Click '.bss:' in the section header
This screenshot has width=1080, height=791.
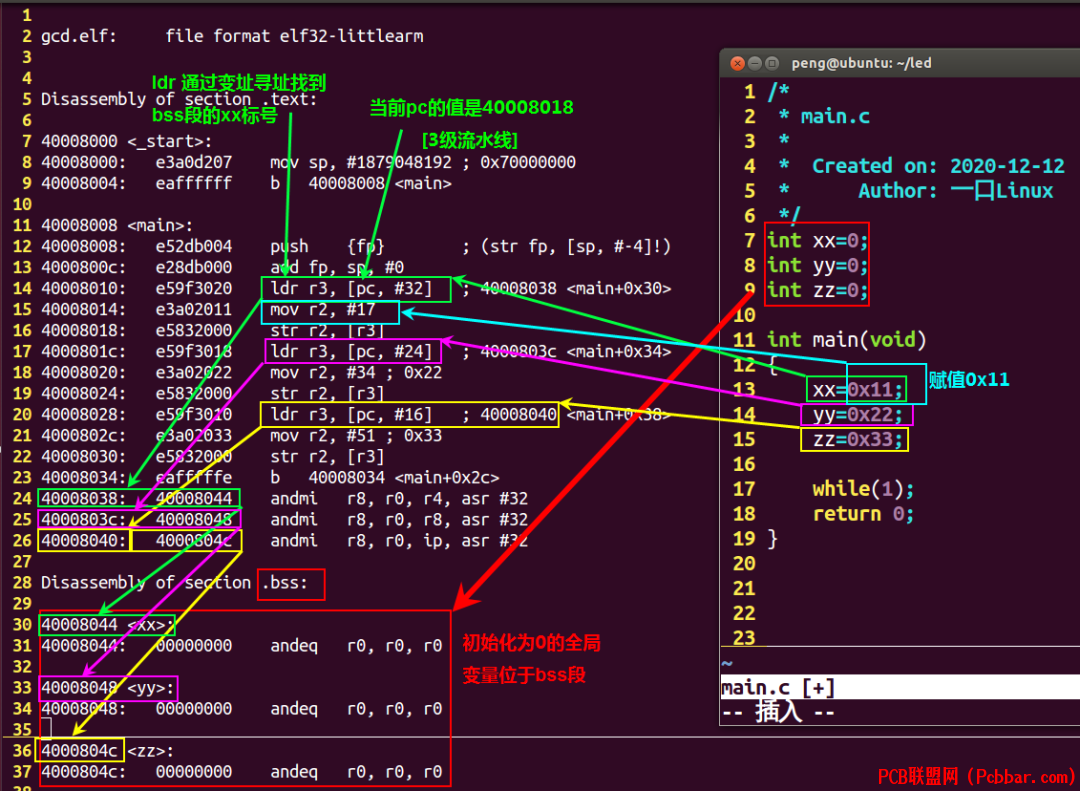click(284, 583)
